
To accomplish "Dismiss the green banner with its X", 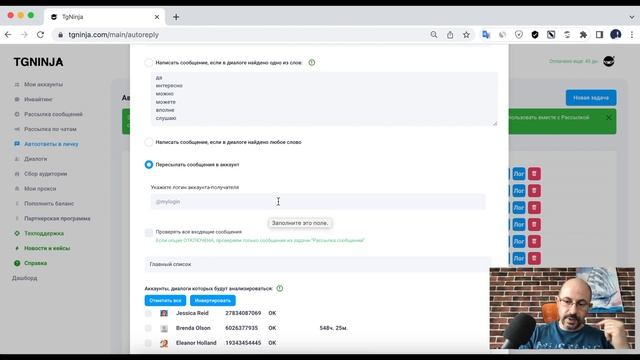I will click(x=609, y=118).
